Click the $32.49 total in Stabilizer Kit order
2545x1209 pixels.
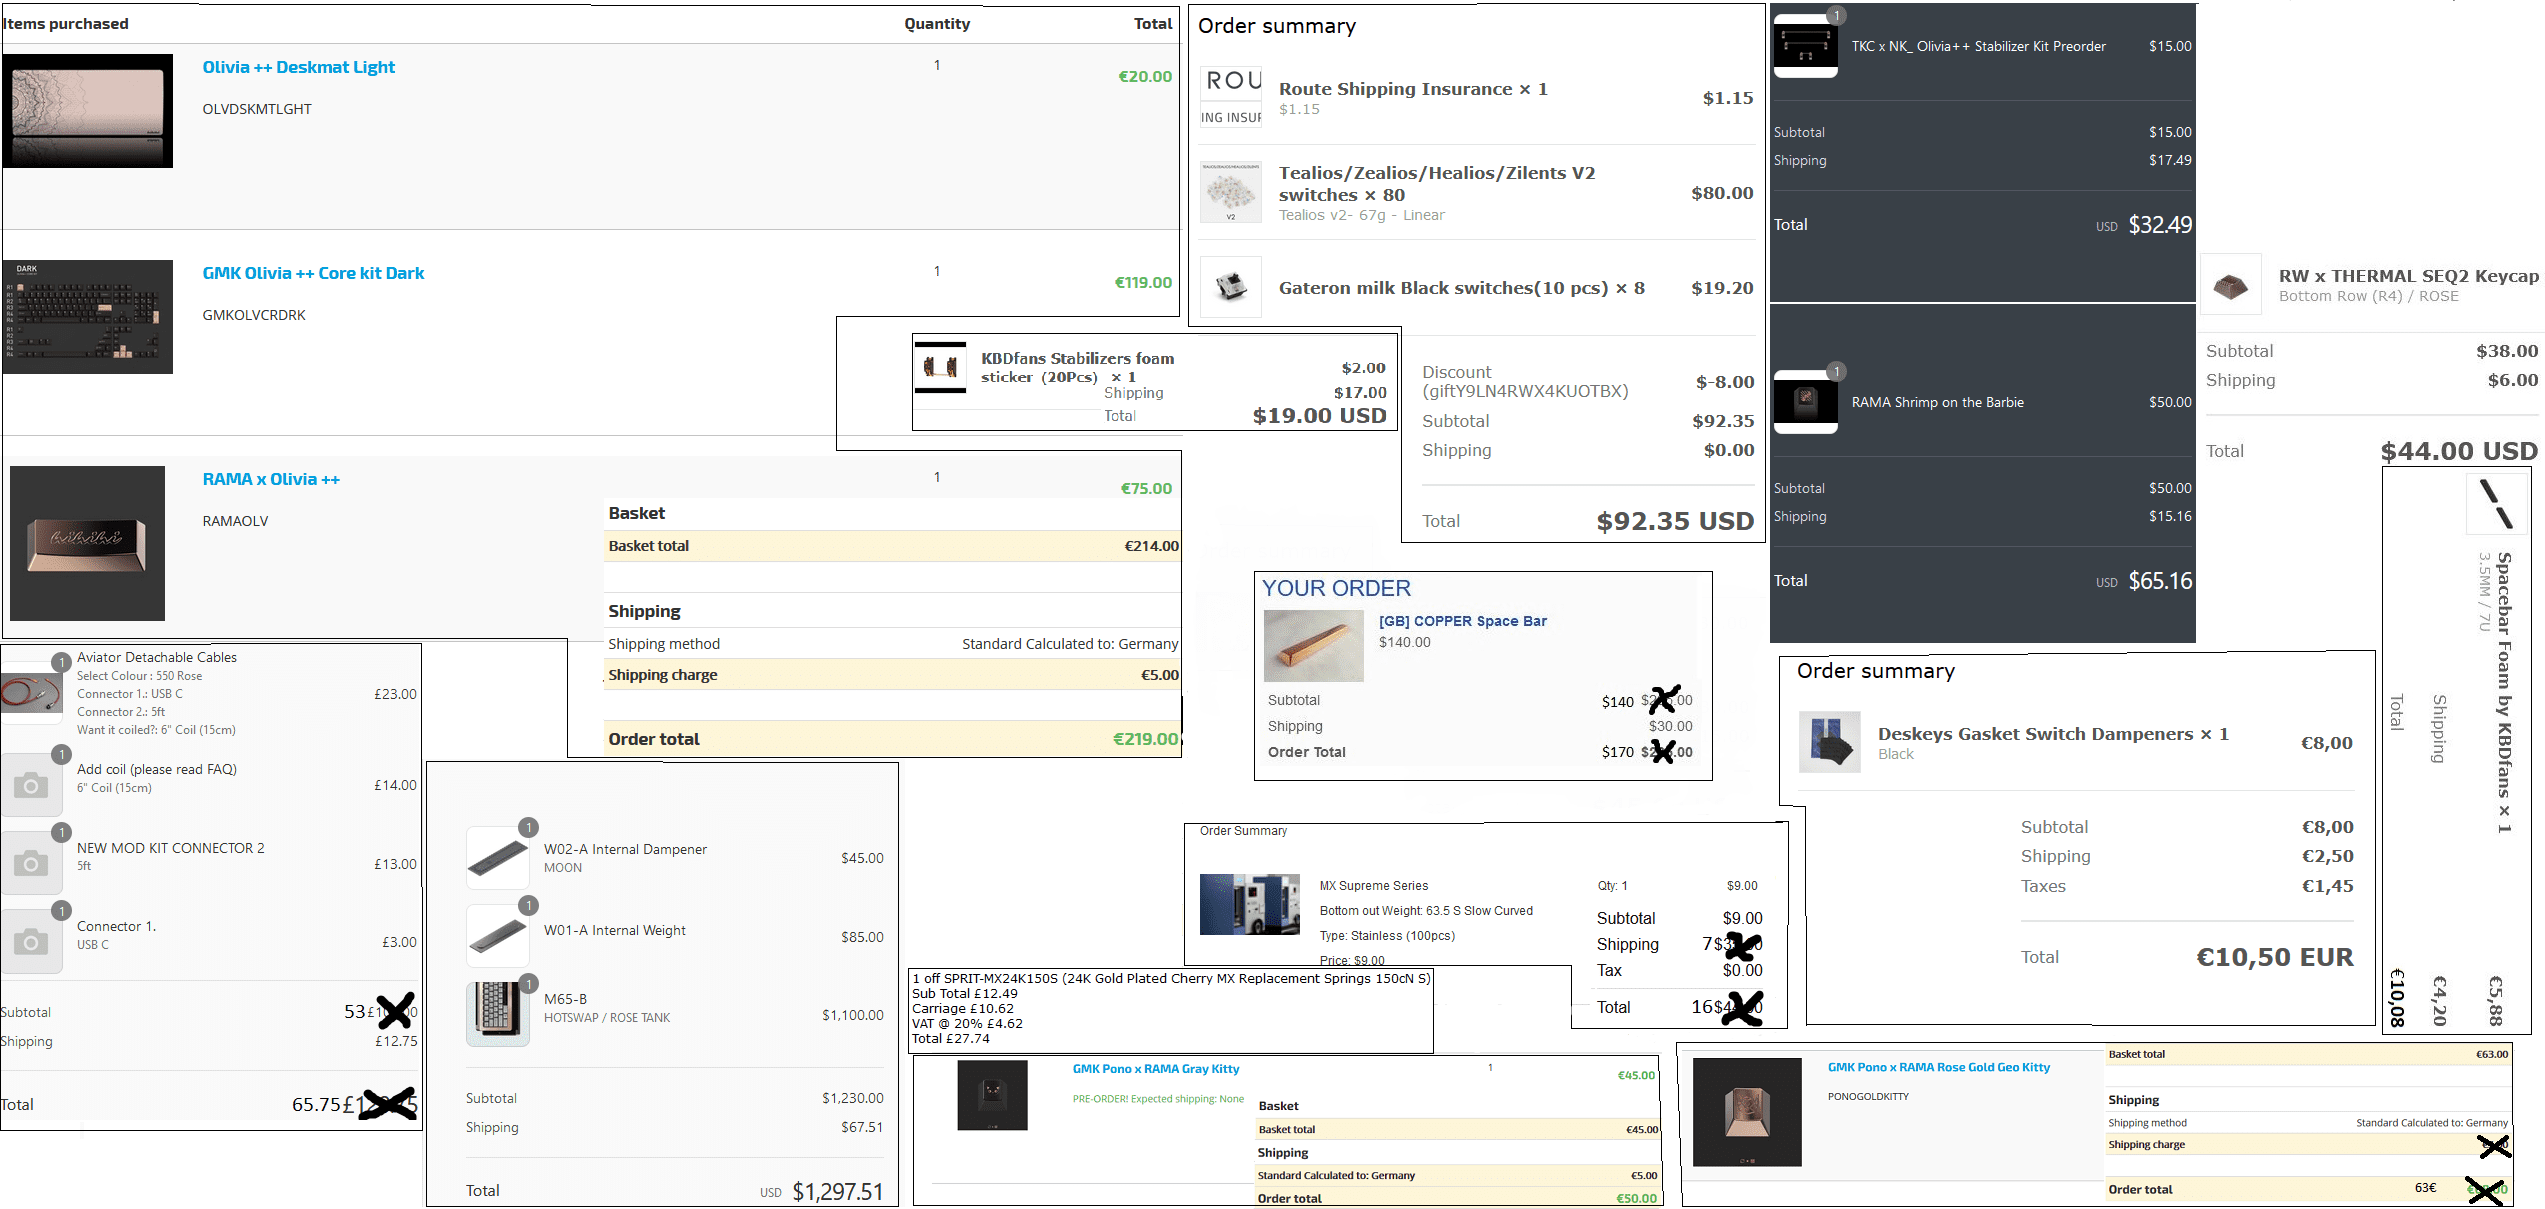[2160, 225]
